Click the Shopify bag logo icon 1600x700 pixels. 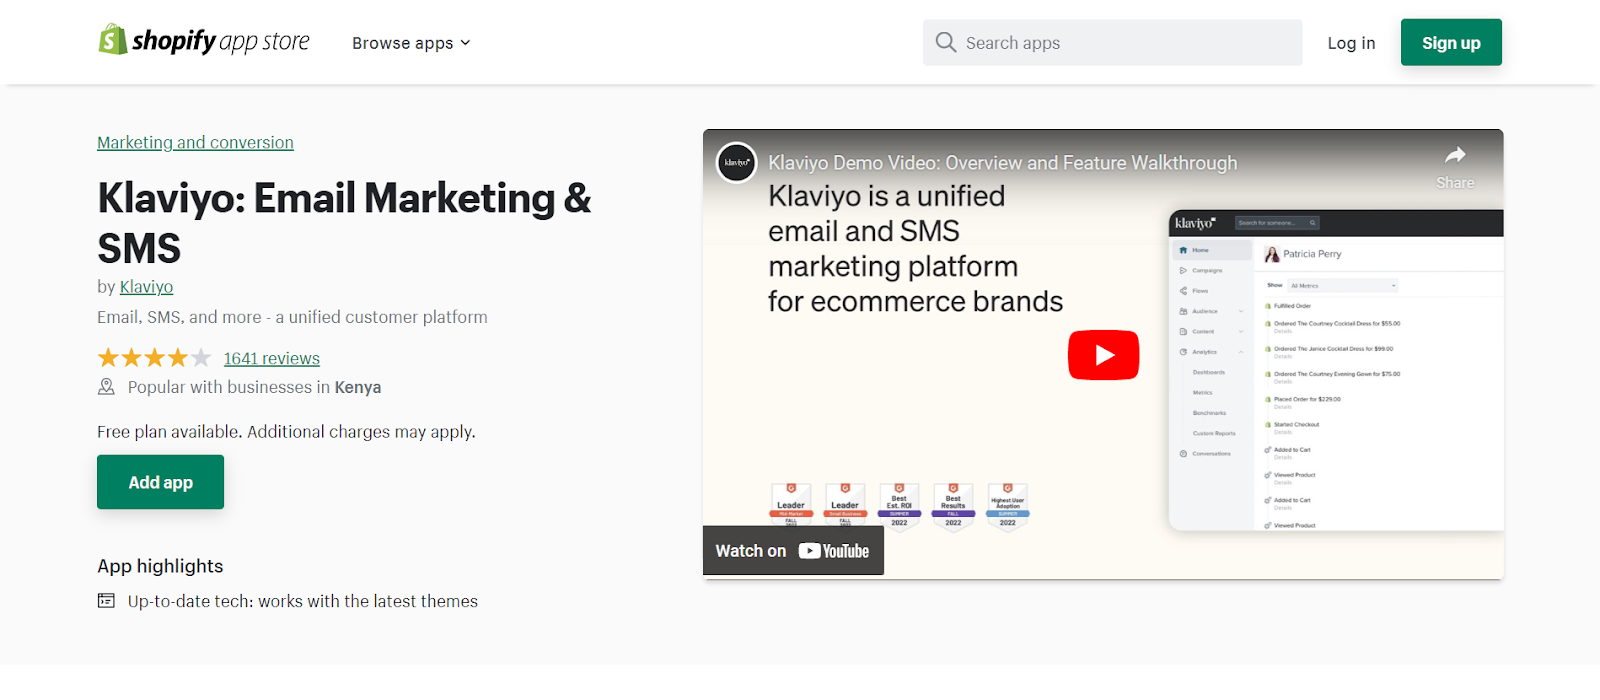tap(112, 39)
